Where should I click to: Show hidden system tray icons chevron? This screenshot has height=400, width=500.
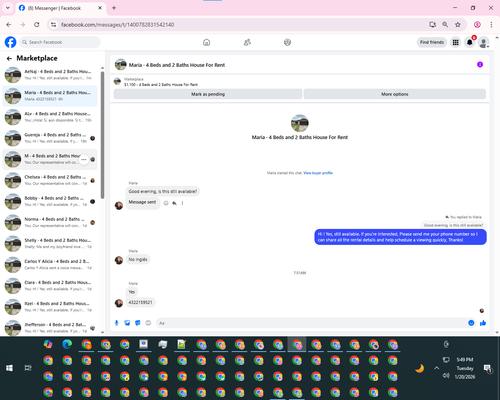tap(436, 368)
